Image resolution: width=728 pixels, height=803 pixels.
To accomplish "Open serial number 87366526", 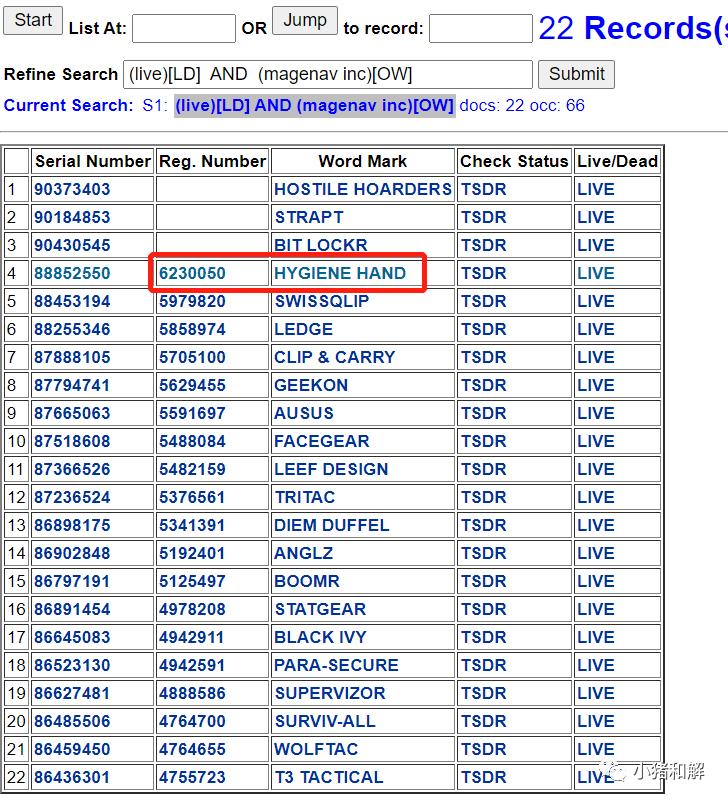I will click(x=72, y=469).
